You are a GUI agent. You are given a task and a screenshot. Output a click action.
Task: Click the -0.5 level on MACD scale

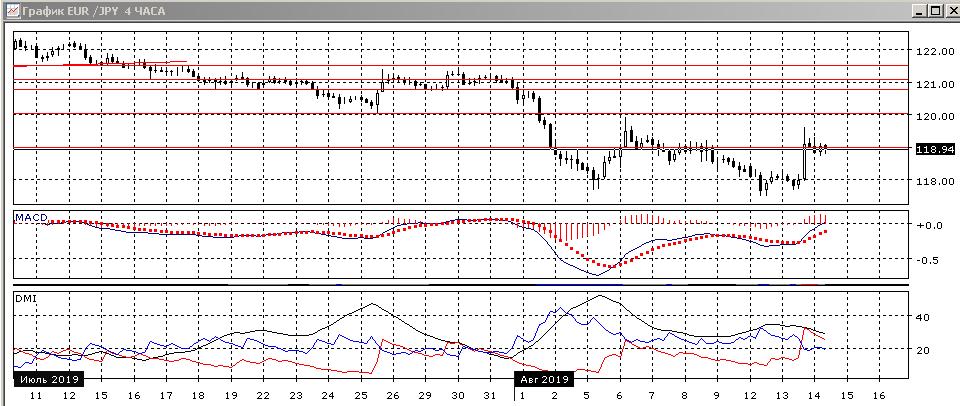click(930, 260)
